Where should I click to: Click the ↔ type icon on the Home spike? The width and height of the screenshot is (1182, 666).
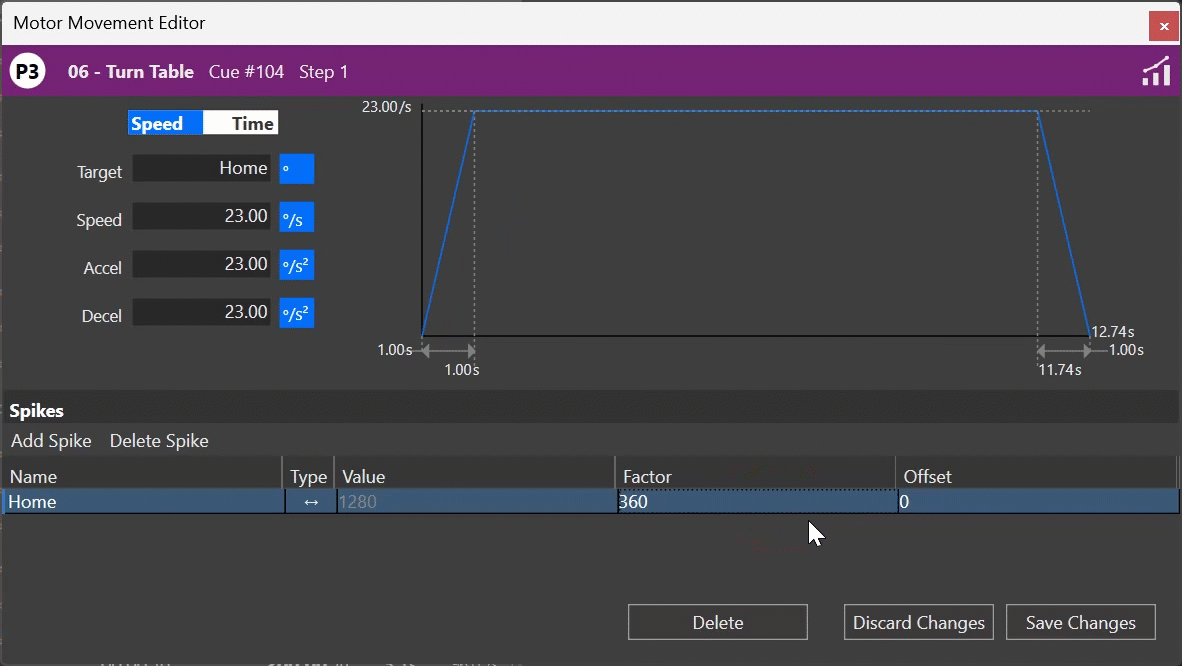click(308, 501)
